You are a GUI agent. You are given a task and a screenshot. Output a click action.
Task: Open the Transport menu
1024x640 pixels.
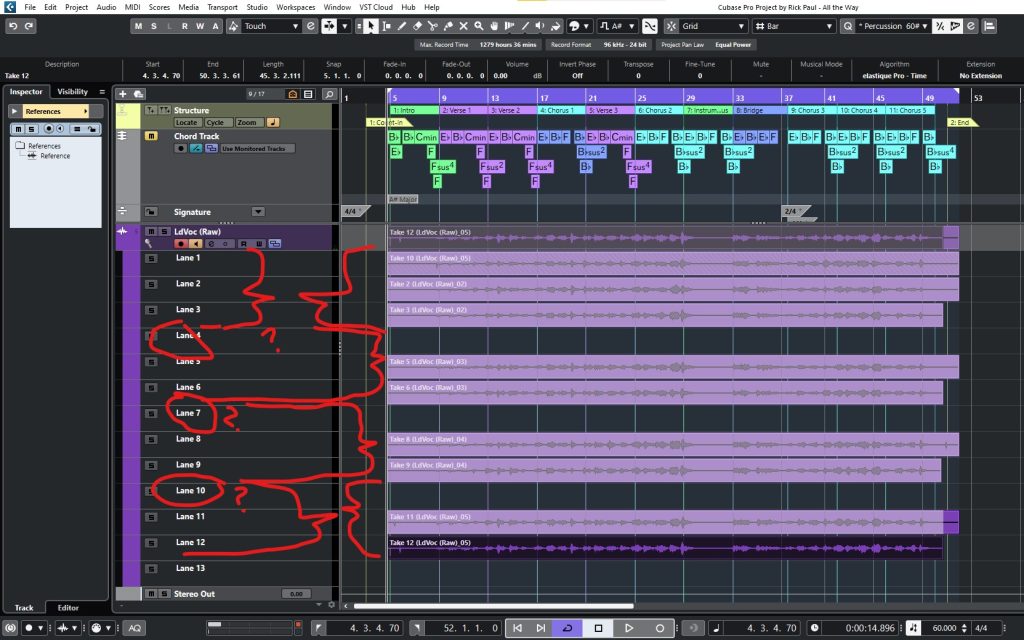click(222, 7)
